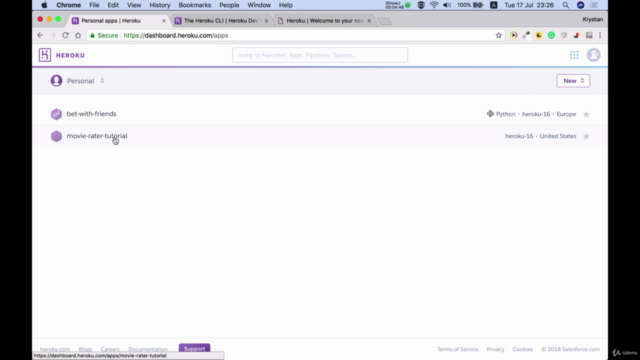Open the Documentation footer link
The width and height of the screenshot is (640, 360).
[x=148, y=349]
